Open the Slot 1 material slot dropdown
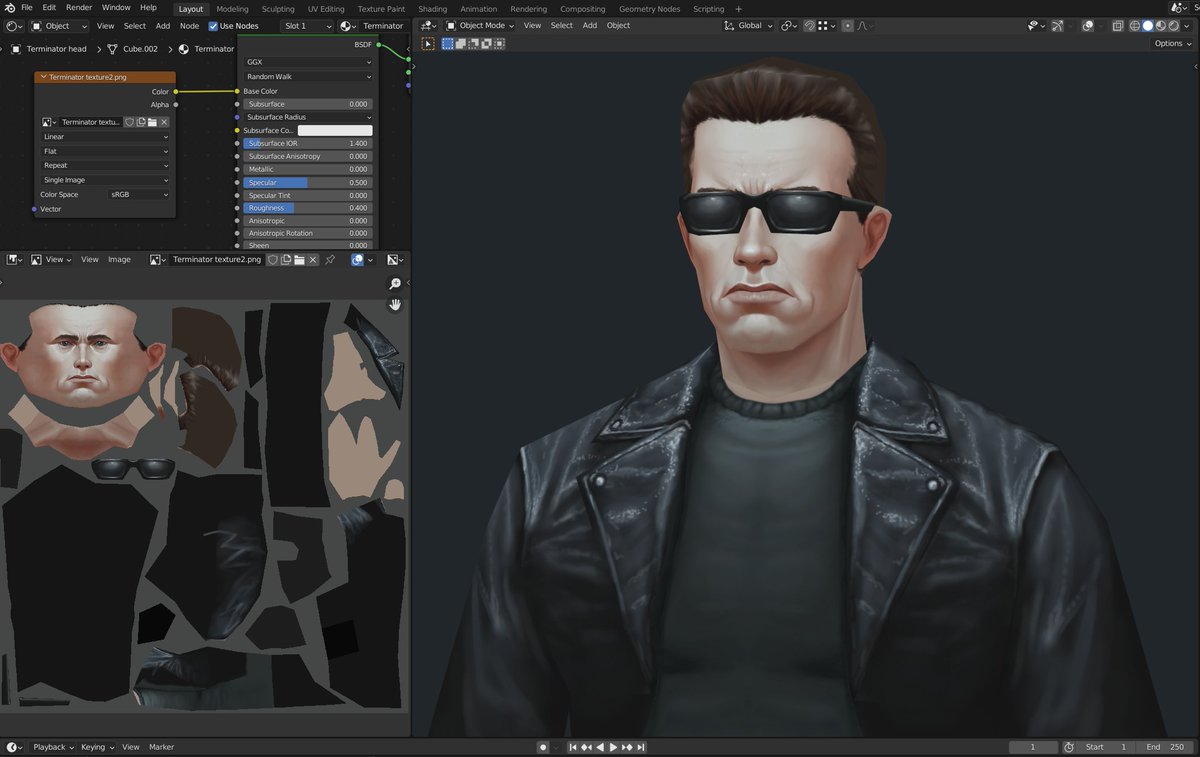The height and width of the screenshot is (757, 1200). coord(306,26)
